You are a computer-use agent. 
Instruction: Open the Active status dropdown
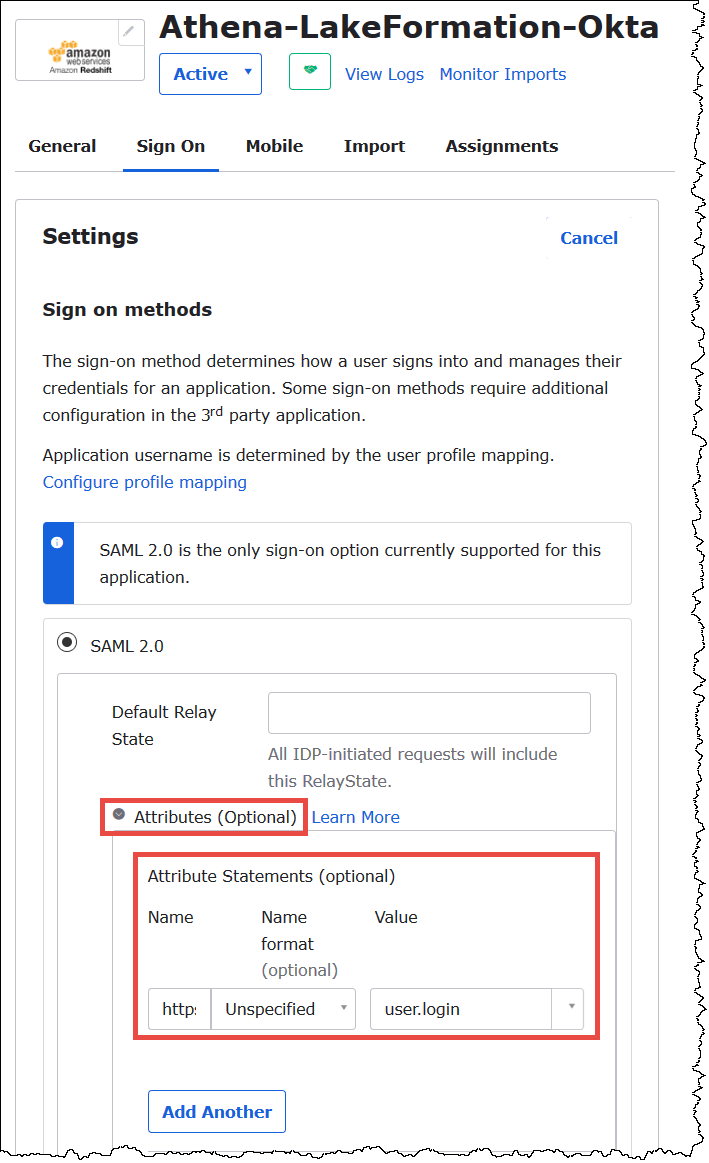pyautogui.click(x=210, y=73)
